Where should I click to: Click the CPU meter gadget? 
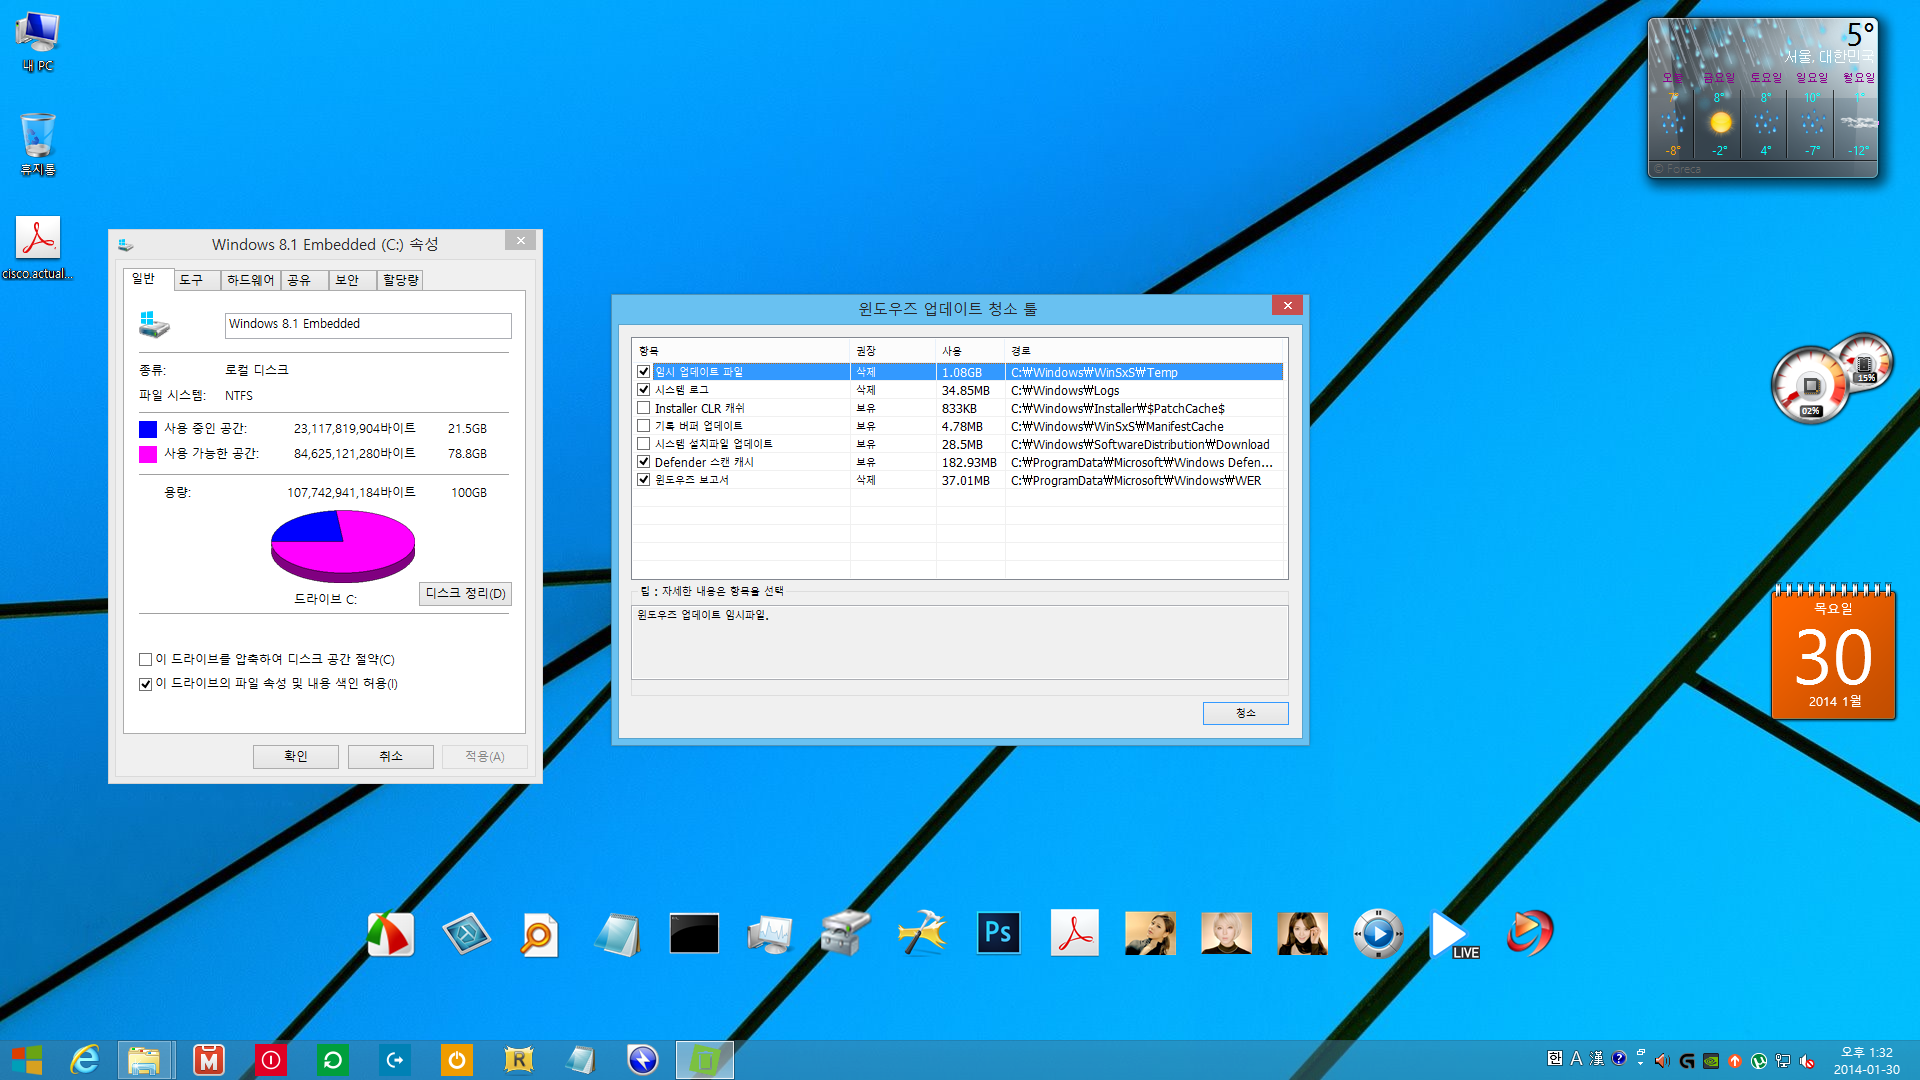pyautogui.click(x=1810, y=386)
